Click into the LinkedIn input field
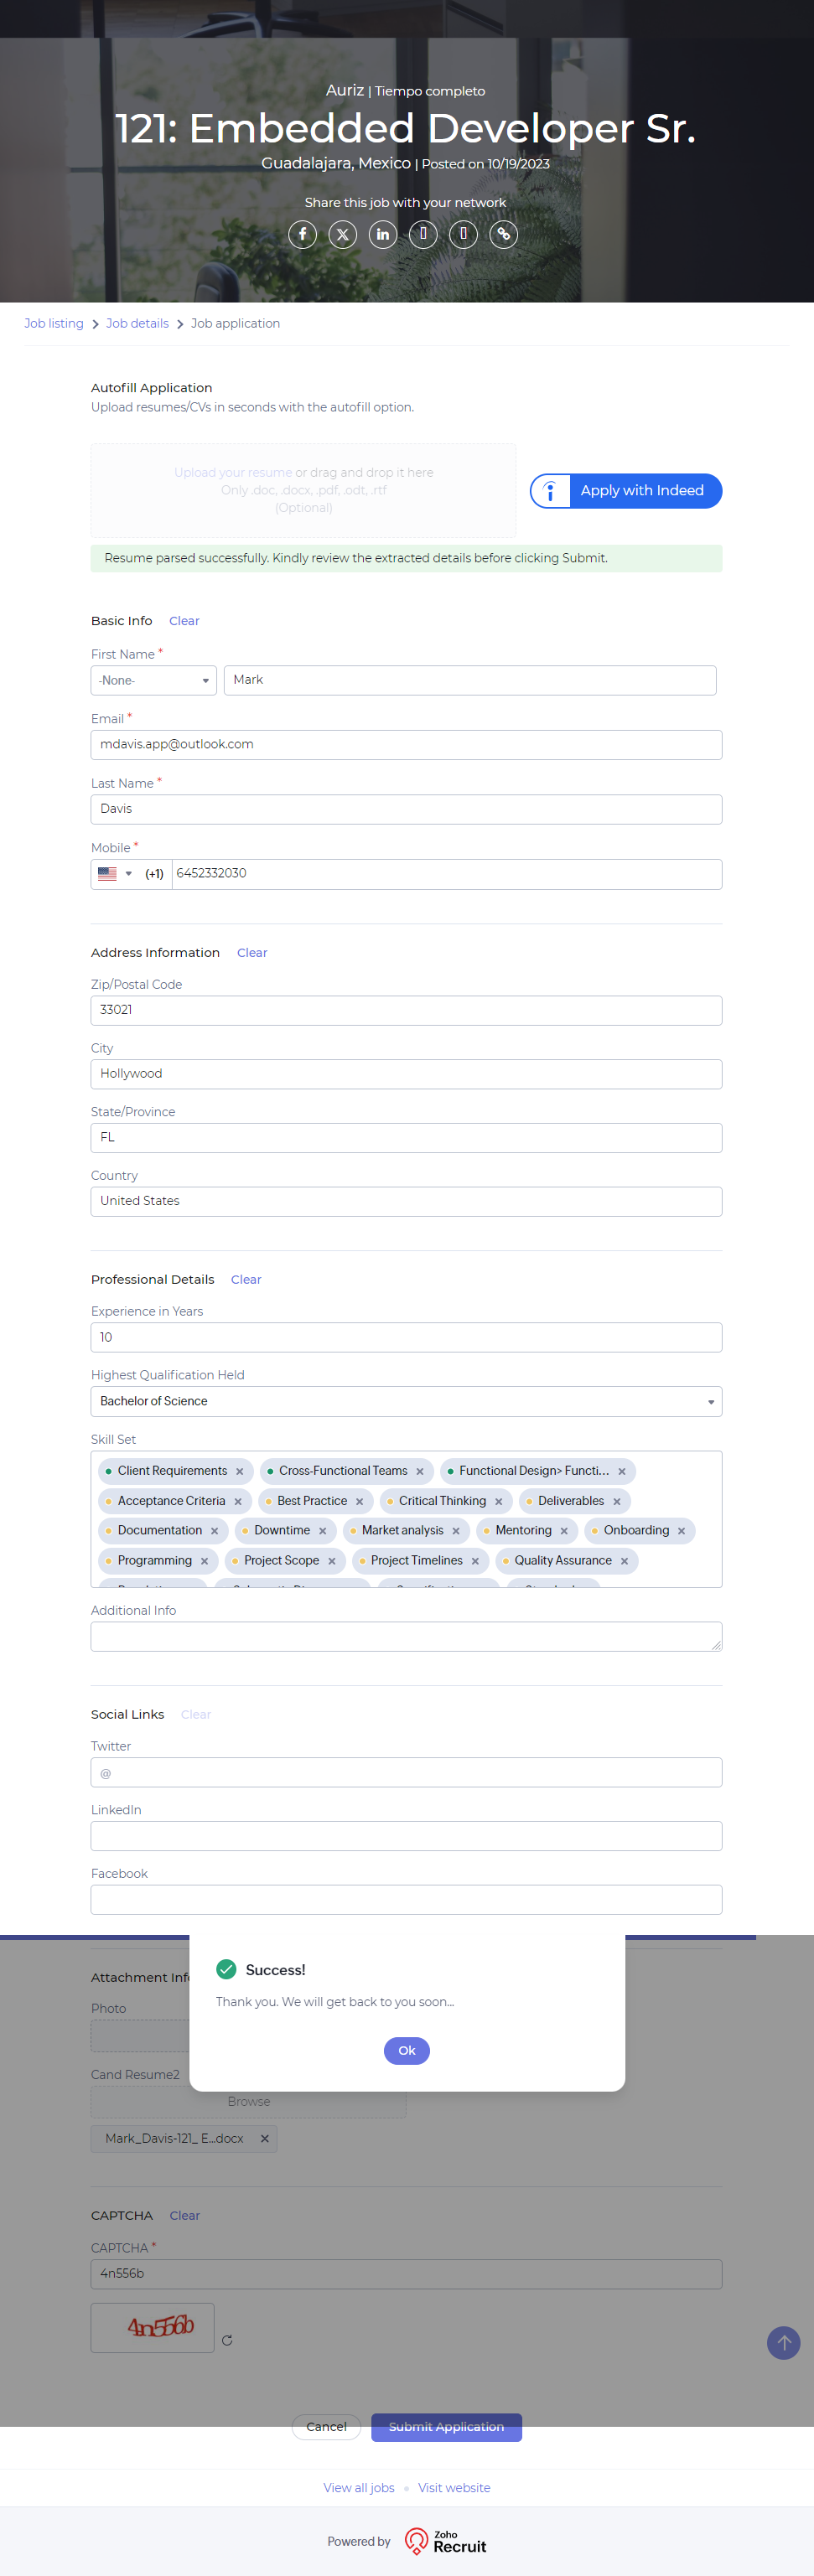 point(406,1836)
